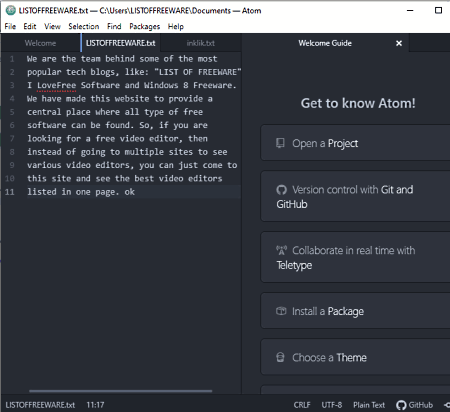
Task: Select the LISTOFFREEWARE.txt tab
Action: pos(120,43)
